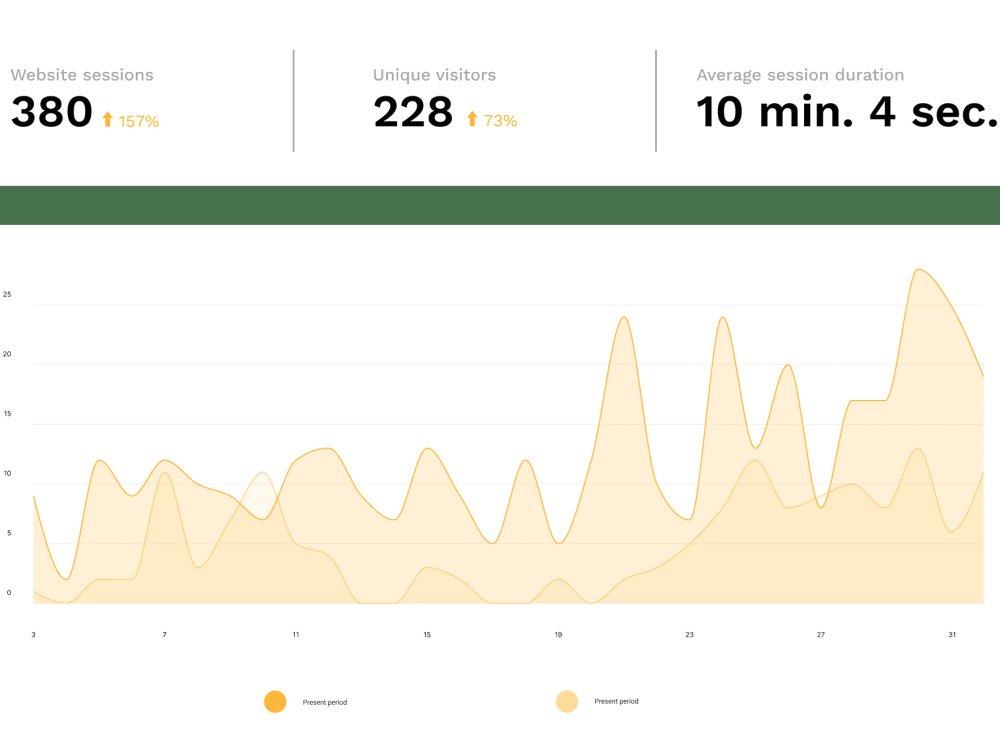Select the light orange legend circle
1000x750 pixels.
click(x=566, y=701)
